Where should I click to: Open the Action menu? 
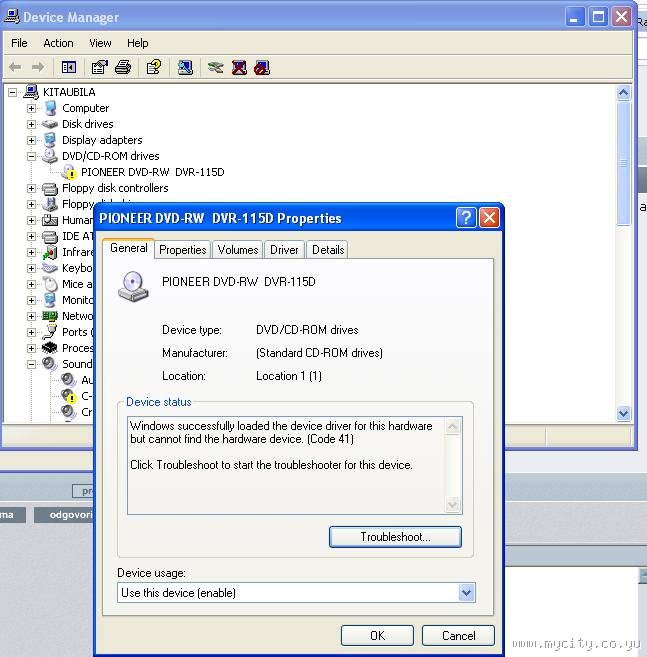[x=58, y=43]
